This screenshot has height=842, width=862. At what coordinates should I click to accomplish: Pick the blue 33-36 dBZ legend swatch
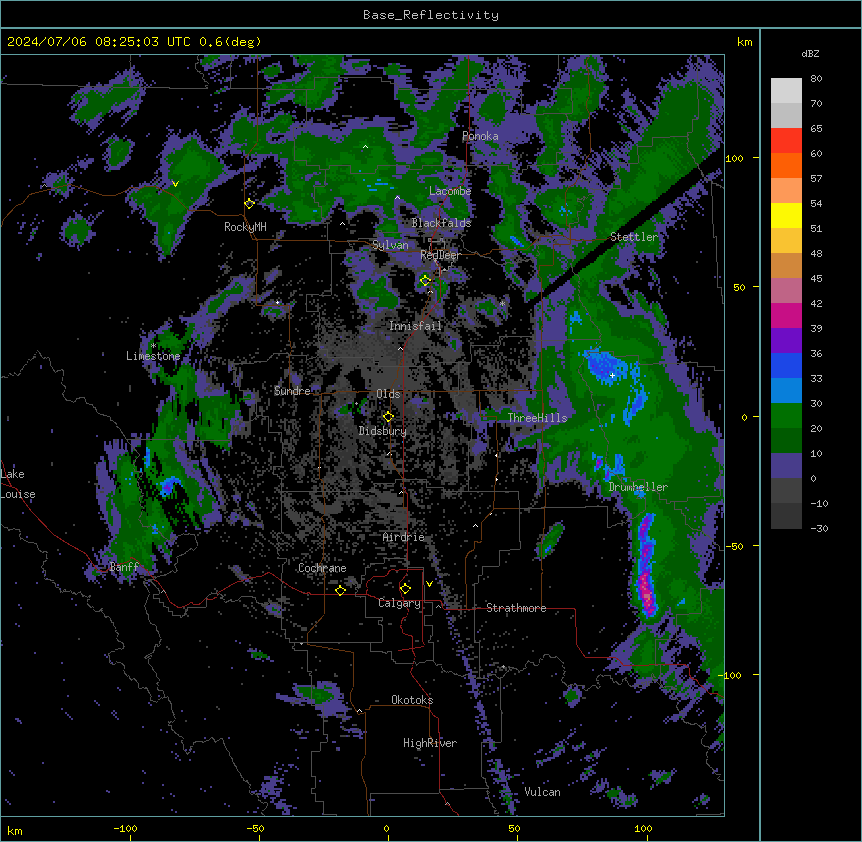pyautogui.click(x=786, y=365)
